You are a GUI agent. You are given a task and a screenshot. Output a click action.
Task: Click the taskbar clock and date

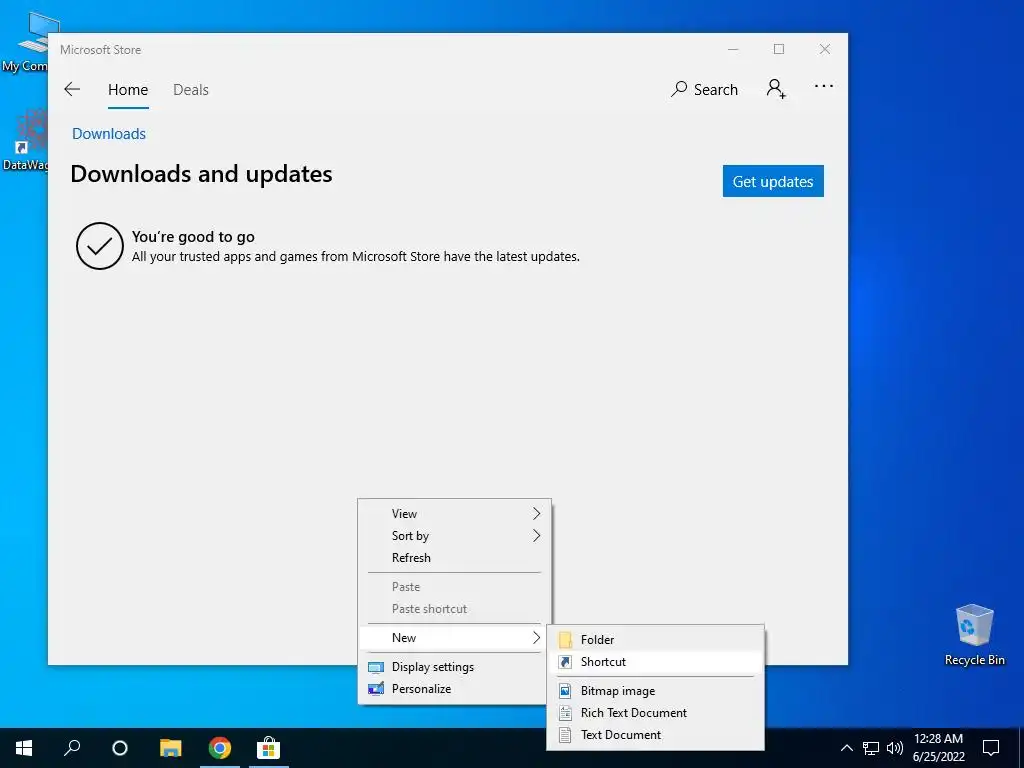coord(938,748)
